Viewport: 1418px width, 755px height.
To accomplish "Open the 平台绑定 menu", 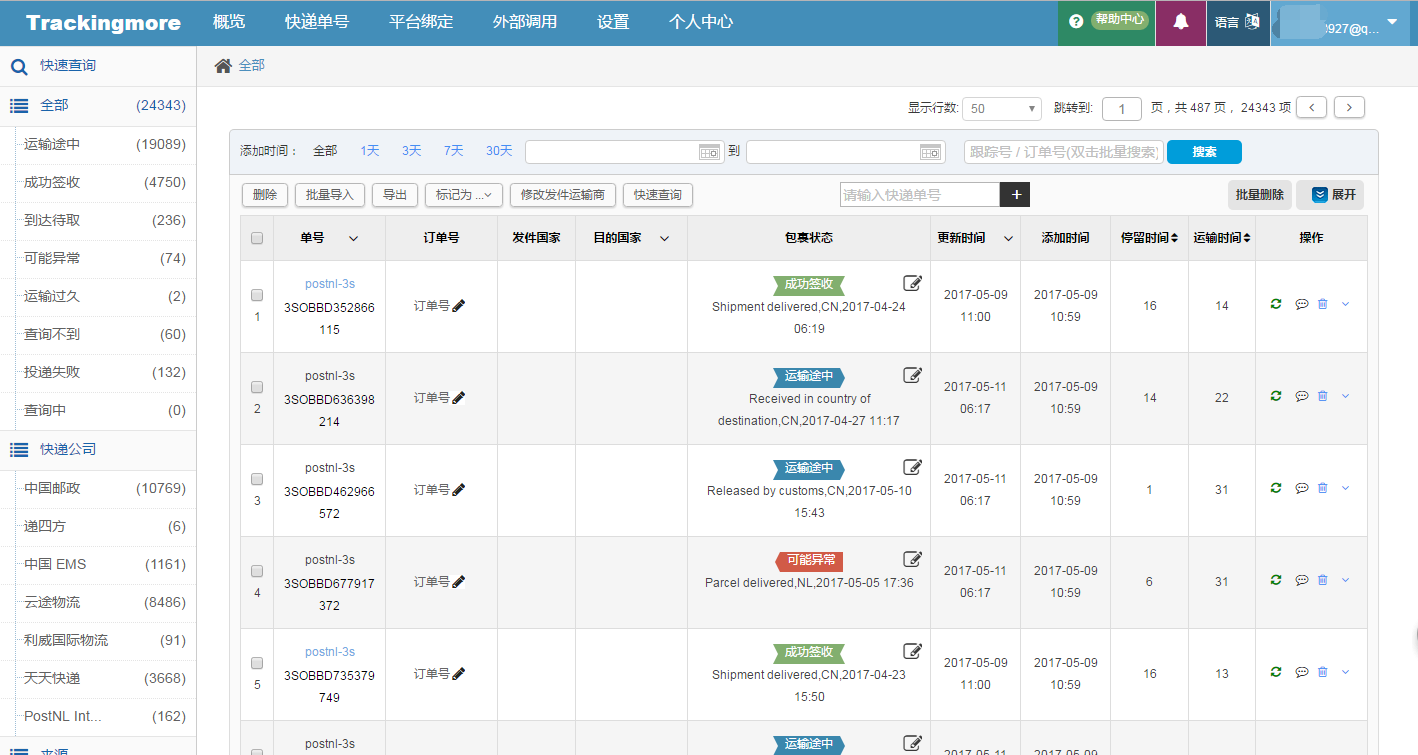I will [x=419, y=20].
